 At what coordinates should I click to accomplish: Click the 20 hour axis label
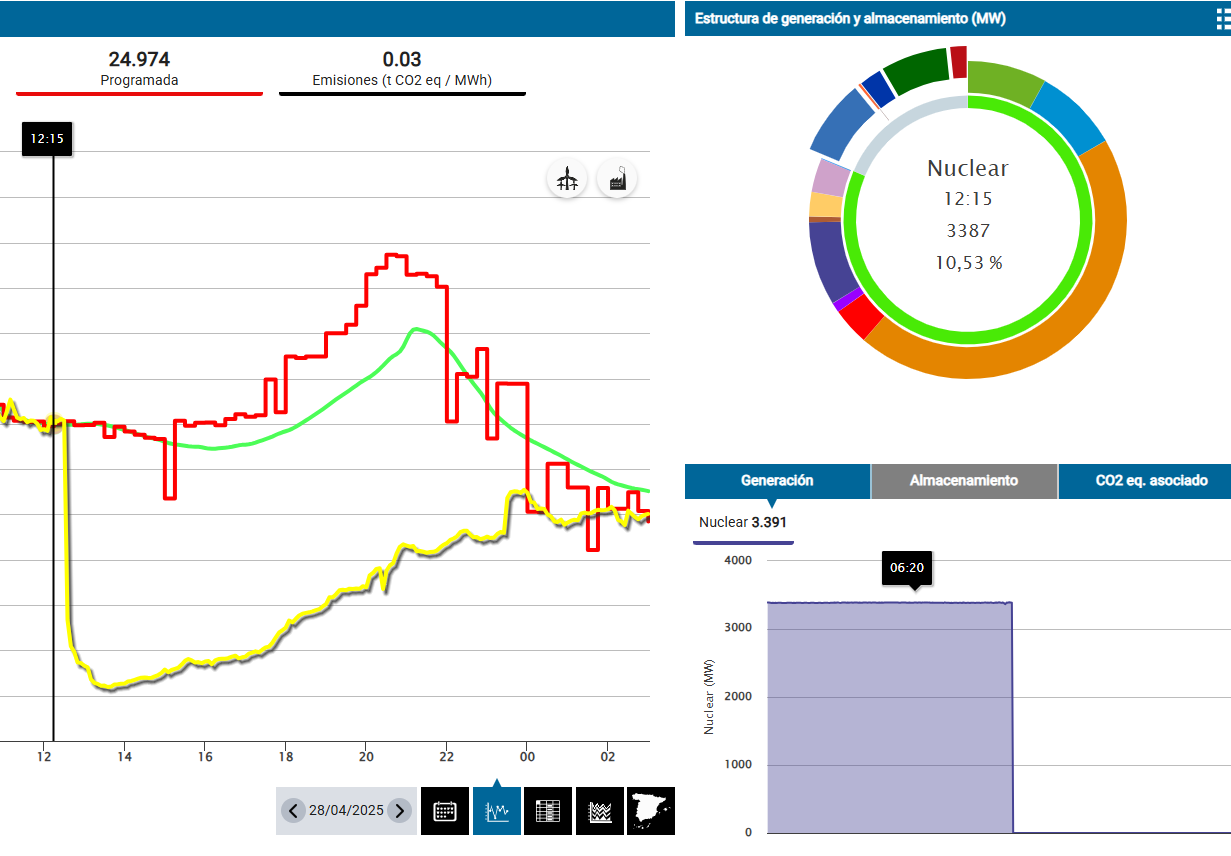point(366,757)
